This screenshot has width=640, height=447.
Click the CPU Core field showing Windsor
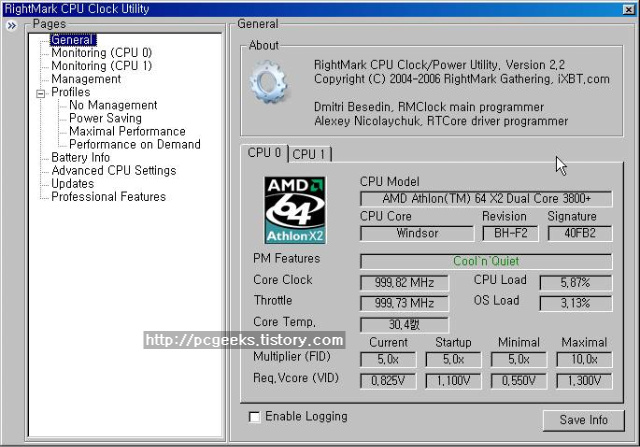tap(417, 234)
